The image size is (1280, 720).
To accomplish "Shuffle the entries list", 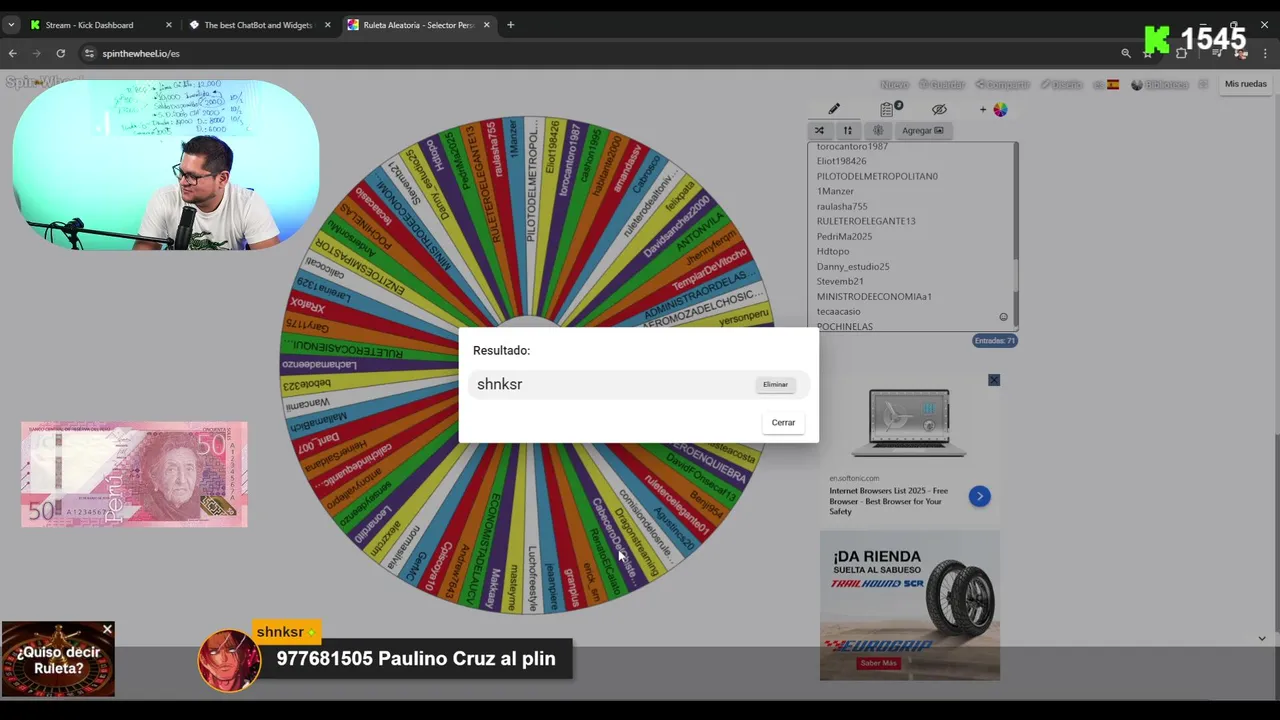I will (x=819, y=130).
